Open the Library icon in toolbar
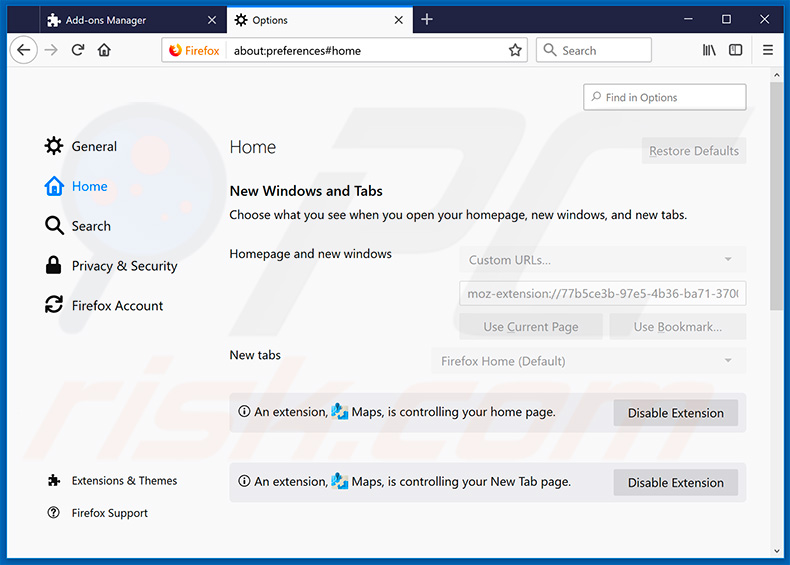 pyautogui.click(x=709, y=50)
